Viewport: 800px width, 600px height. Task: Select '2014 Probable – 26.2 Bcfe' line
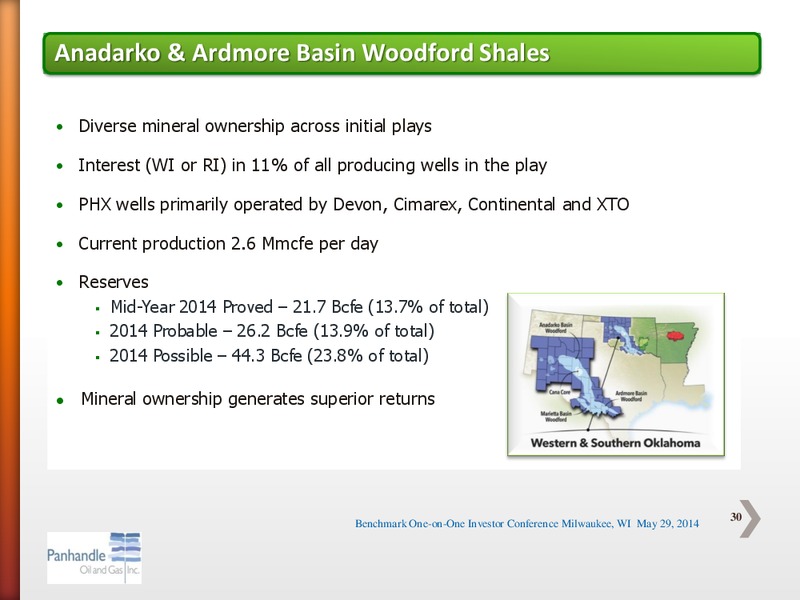(x=272, y=331)
